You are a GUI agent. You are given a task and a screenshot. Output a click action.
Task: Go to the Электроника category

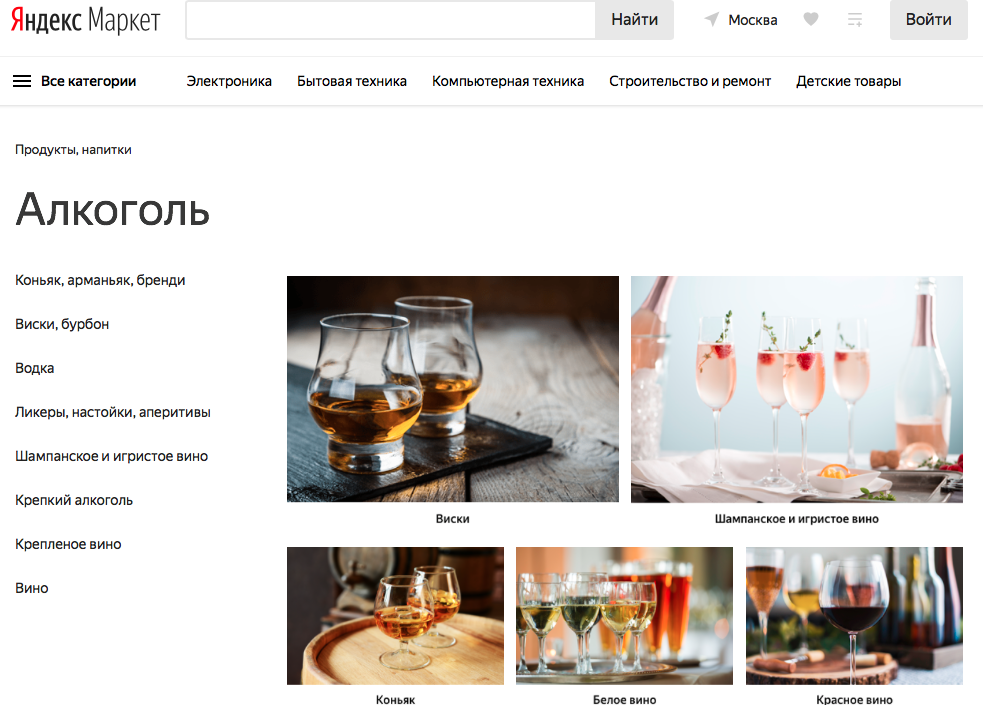pos(229,81)
